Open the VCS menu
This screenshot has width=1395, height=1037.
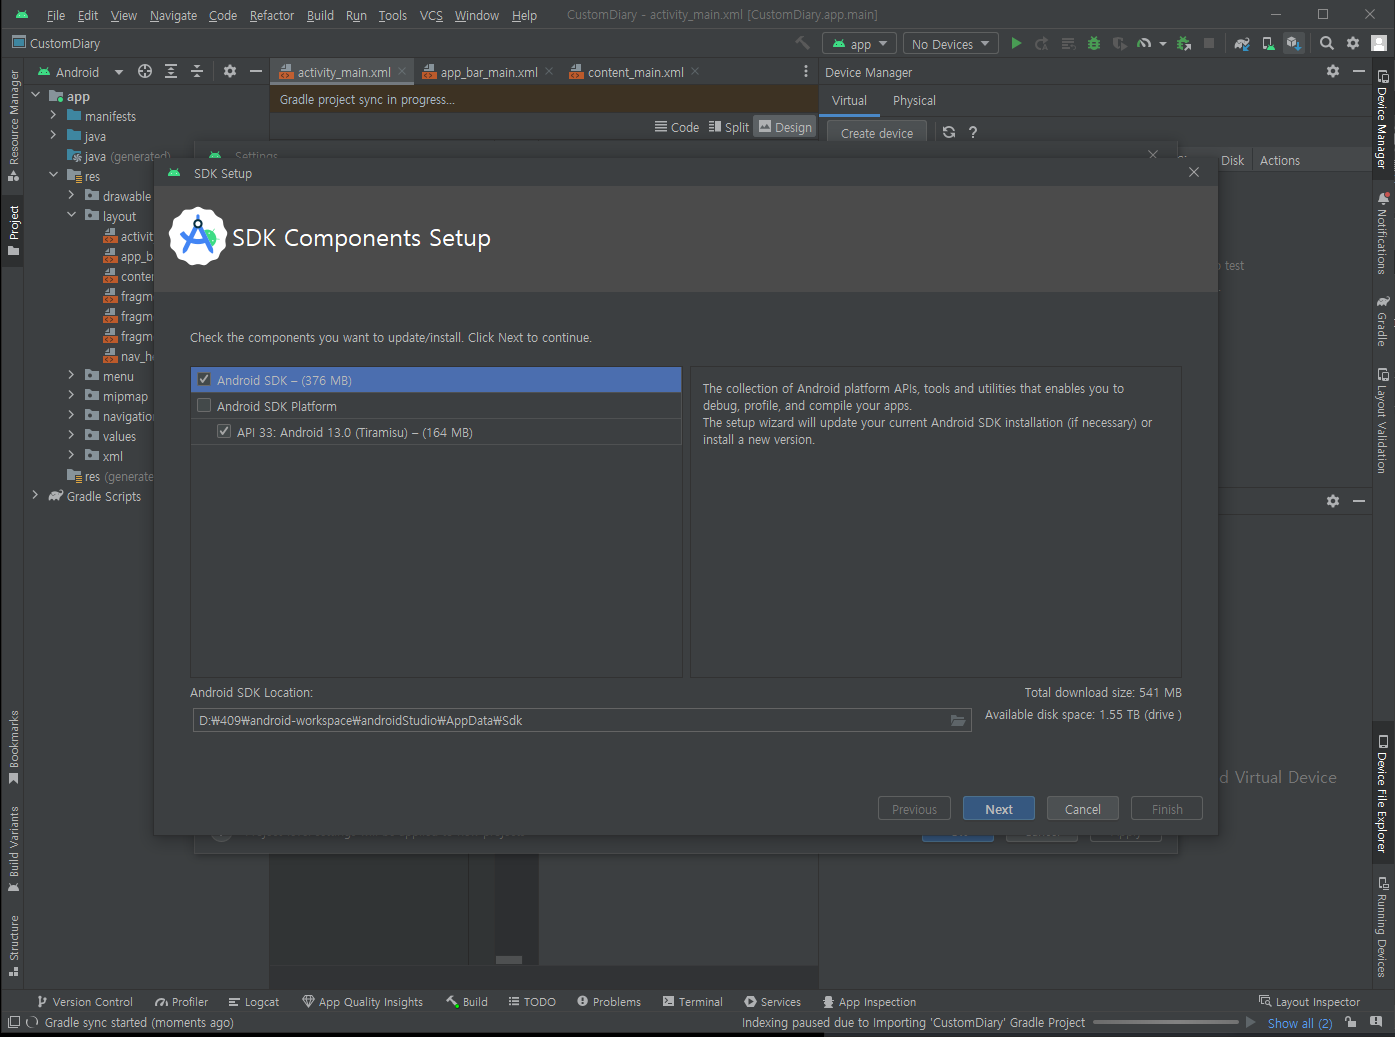point(431,15)
